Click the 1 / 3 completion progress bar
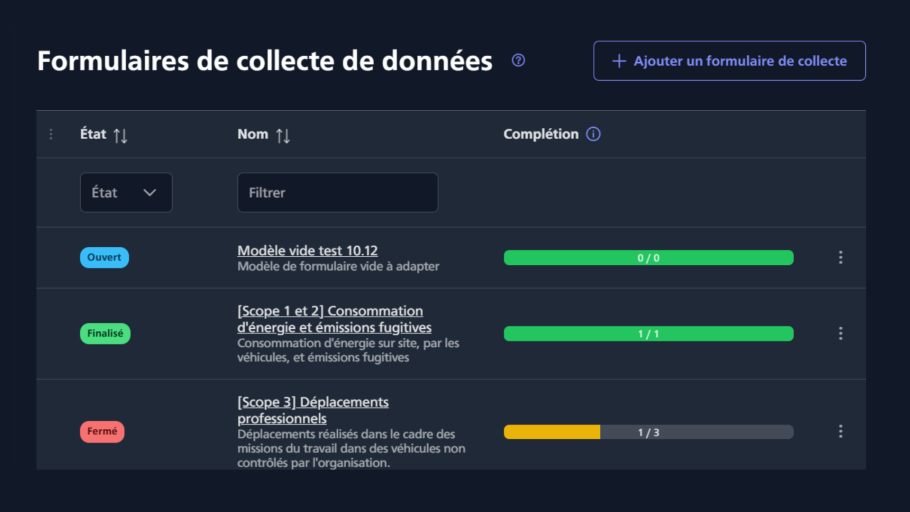Screen dimensions: 910x512 [x=648, y=432]
